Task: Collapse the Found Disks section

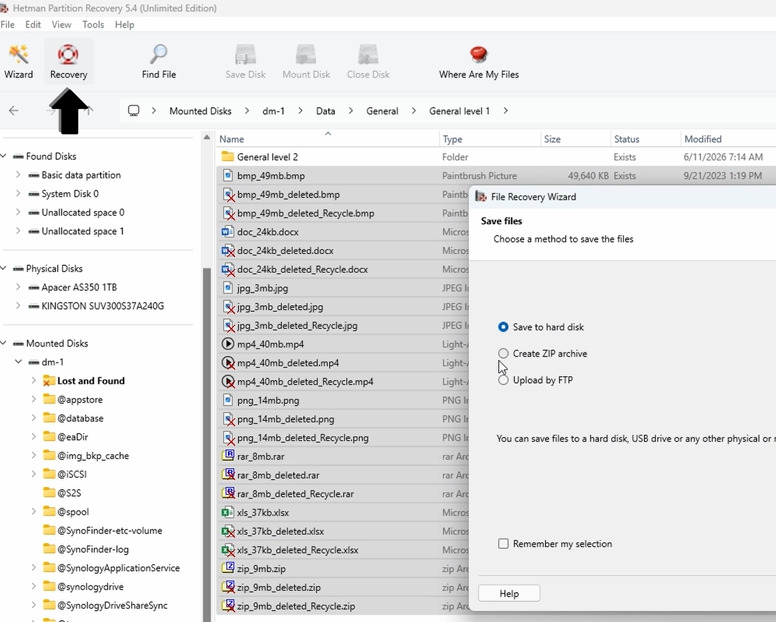Action: pyautogui.click(x=3, y=156)
